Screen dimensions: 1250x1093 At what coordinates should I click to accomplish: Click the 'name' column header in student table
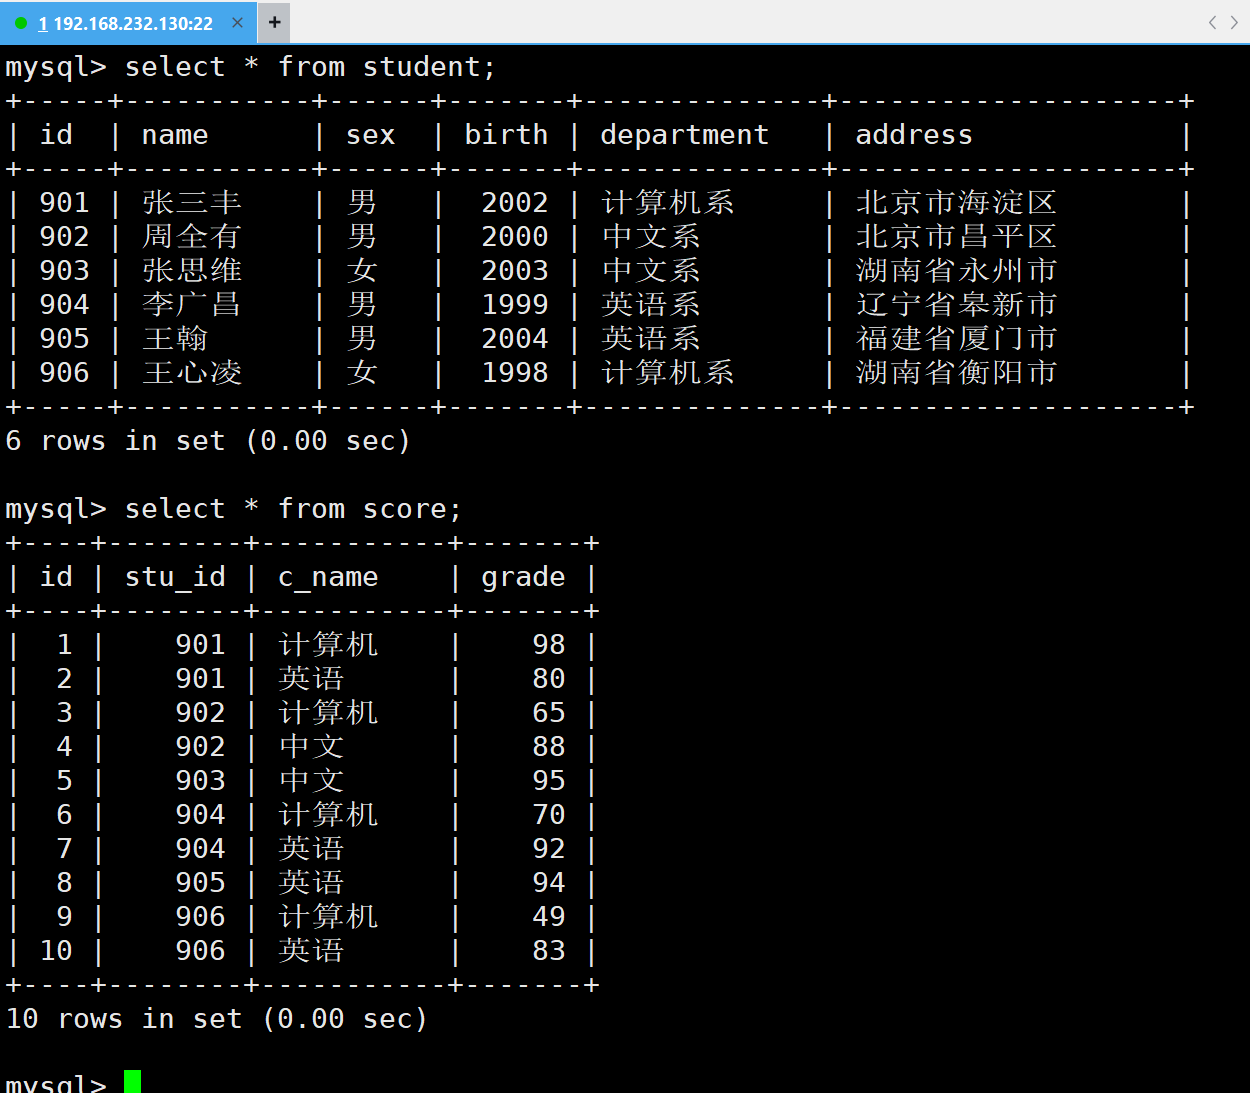tap(175, 135)
